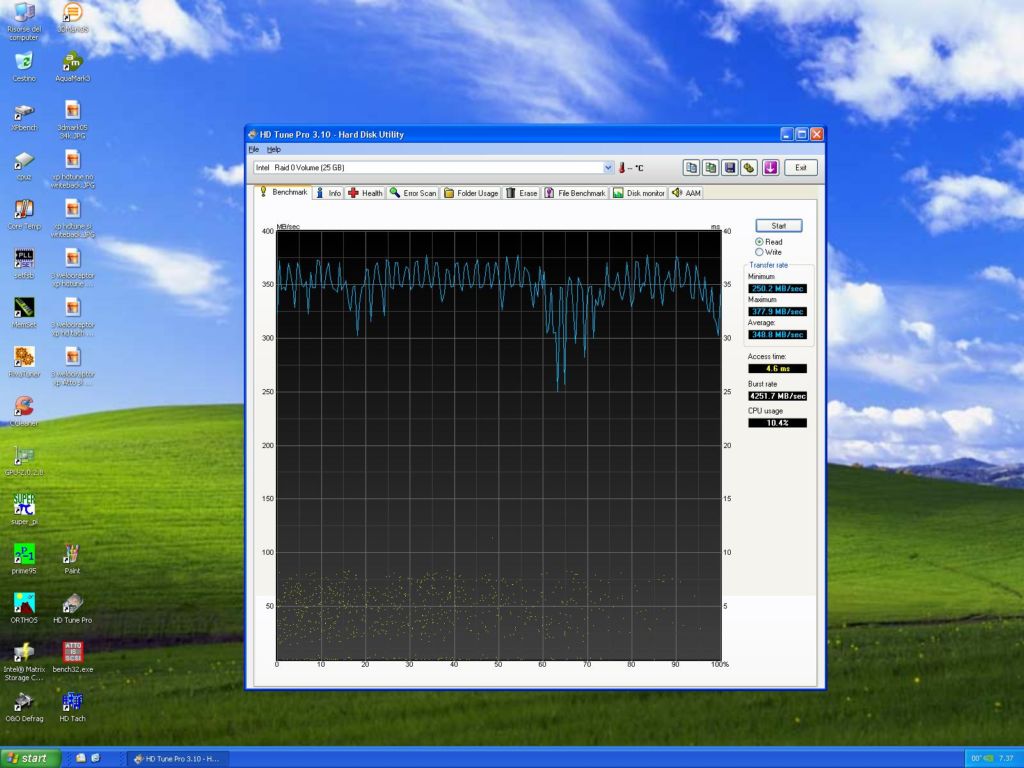Select the prime95 desktop icon
1024x768 pixels.
[24, 559]
